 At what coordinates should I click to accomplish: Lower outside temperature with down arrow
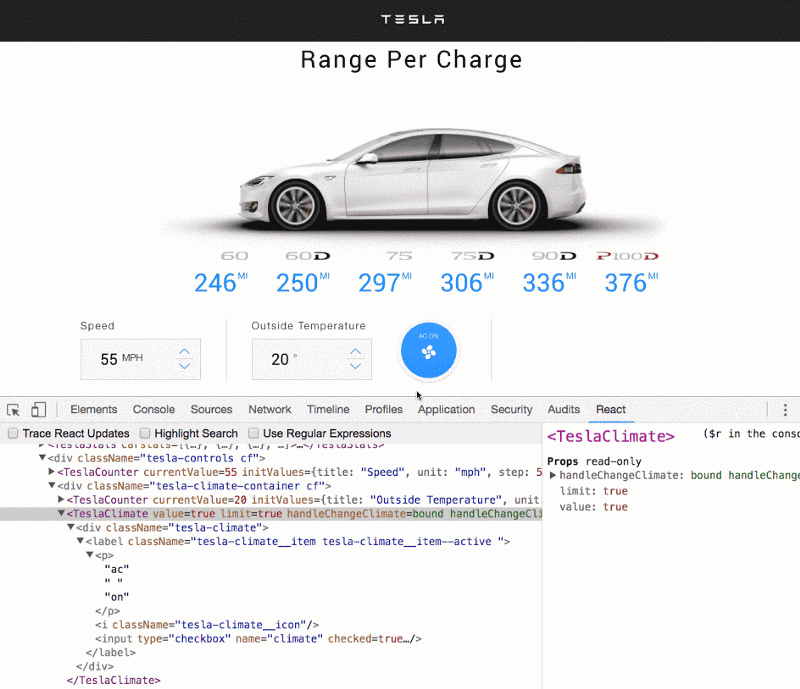pyautogui.click(x=355, y=366)
